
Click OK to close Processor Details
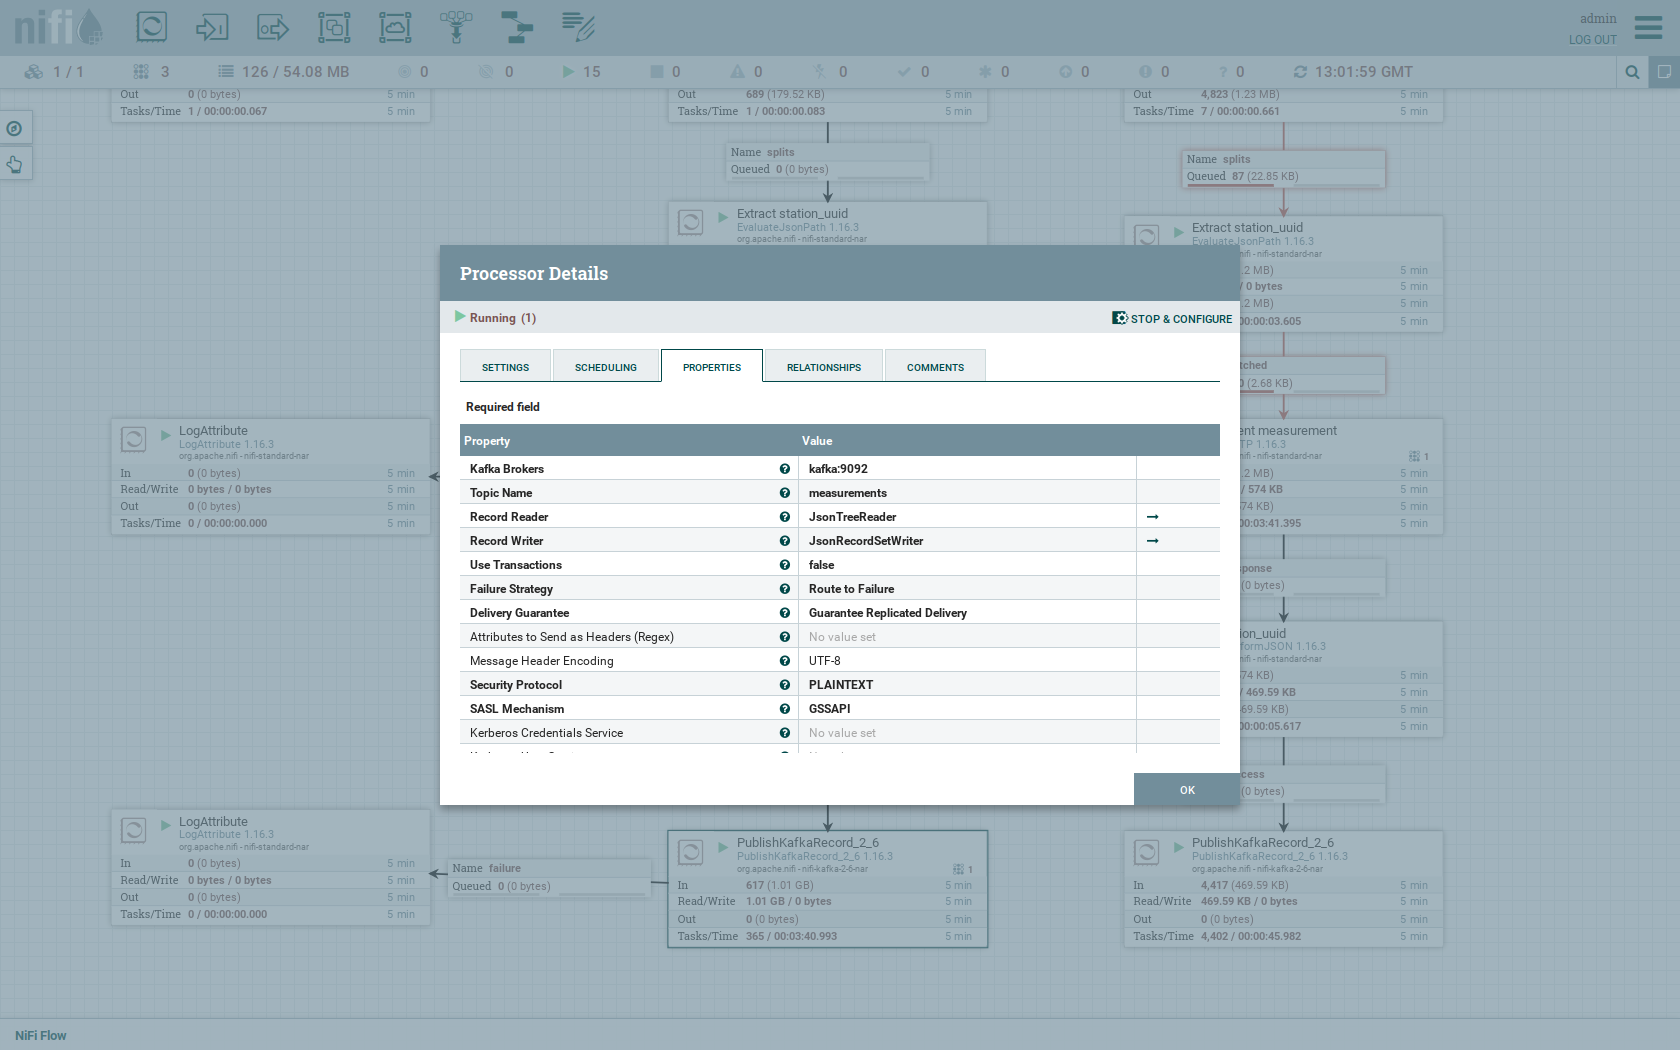click(x=1186, y=790)
